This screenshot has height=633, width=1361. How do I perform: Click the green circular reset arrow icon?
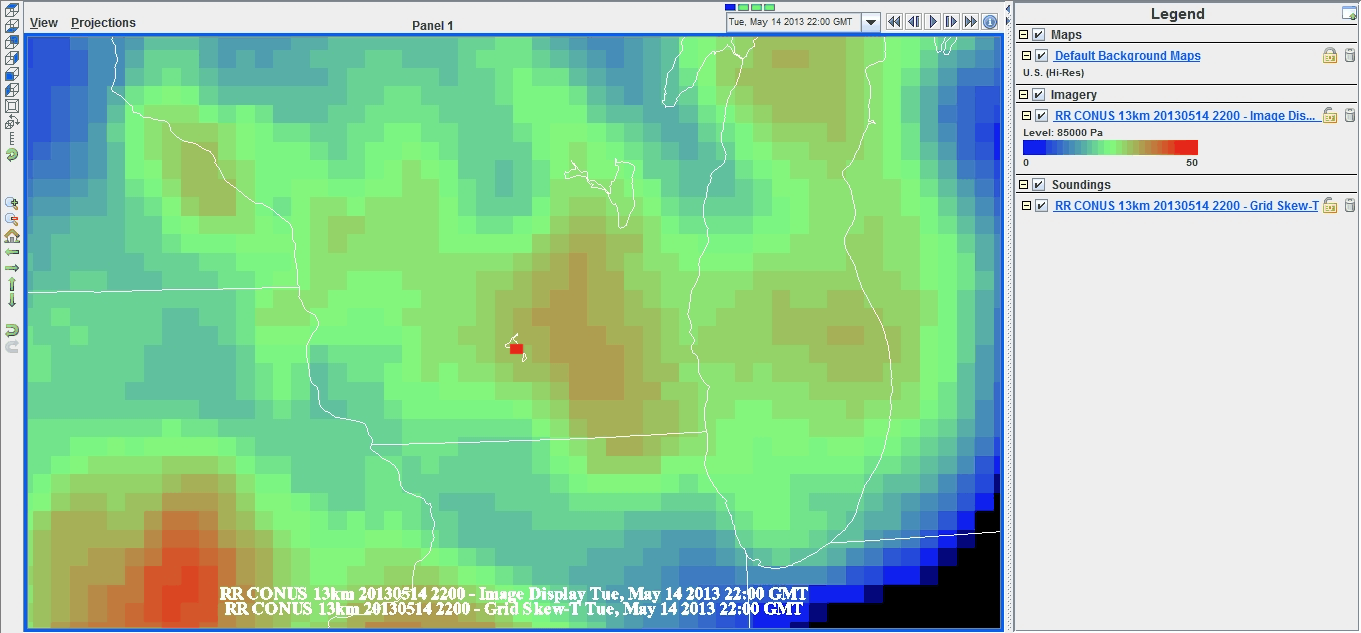click(12, 155)
